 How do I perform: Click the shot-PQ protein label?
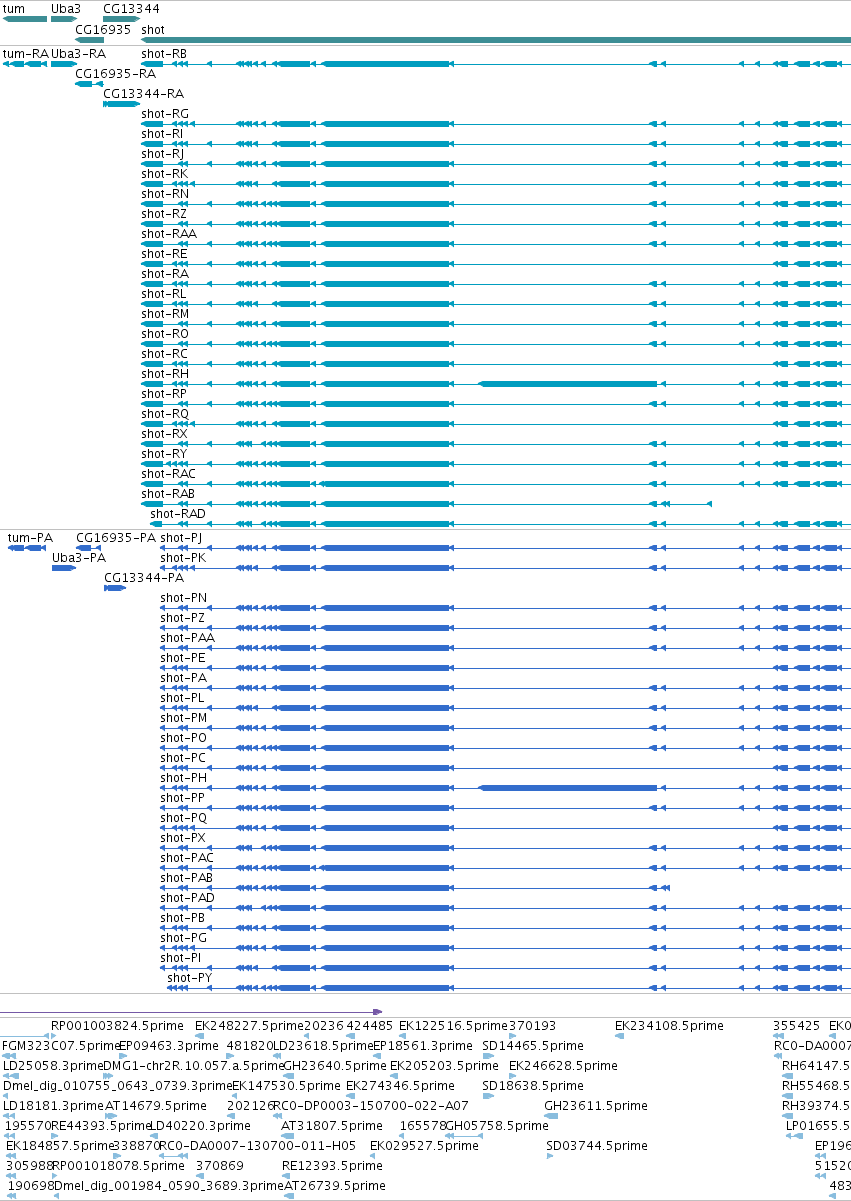183,818
